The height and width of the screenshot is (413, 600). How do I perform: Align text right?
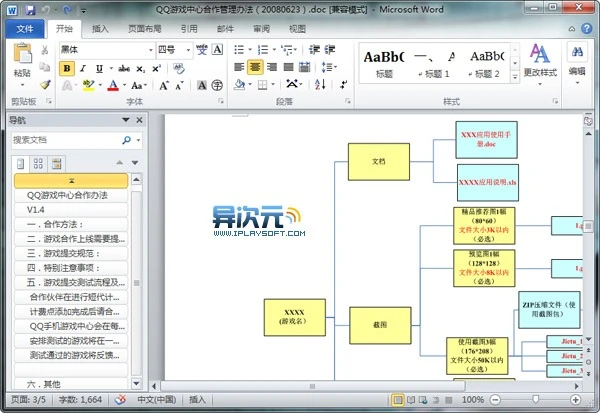(272, 67)
